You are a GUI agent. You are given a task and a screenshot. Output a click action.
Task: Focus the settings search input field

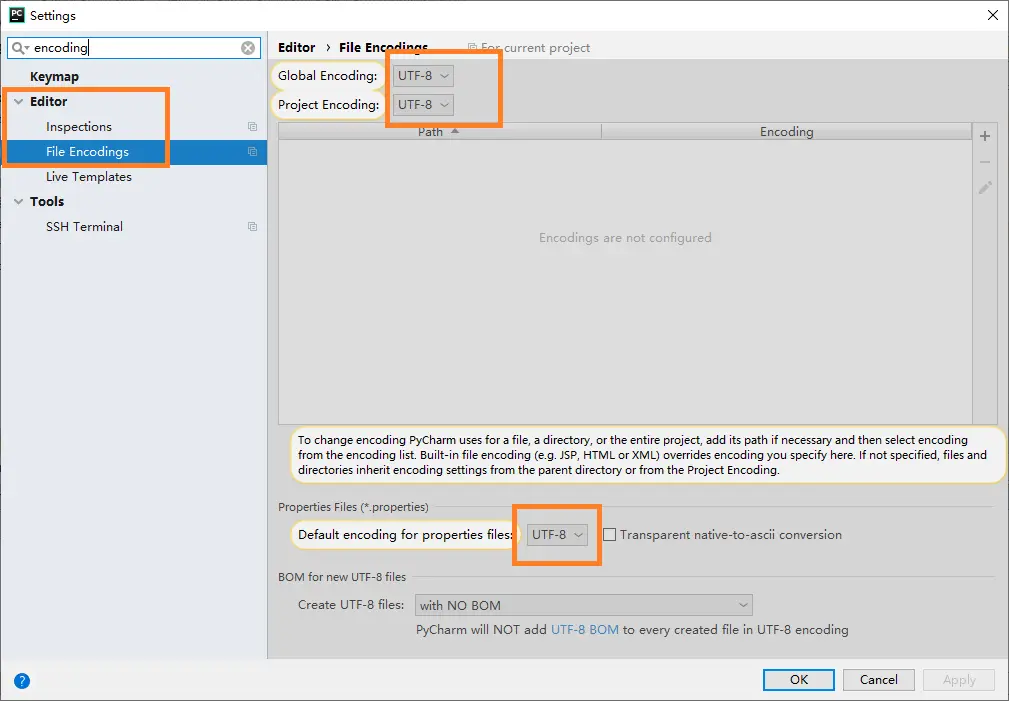(x=135, y=48)
